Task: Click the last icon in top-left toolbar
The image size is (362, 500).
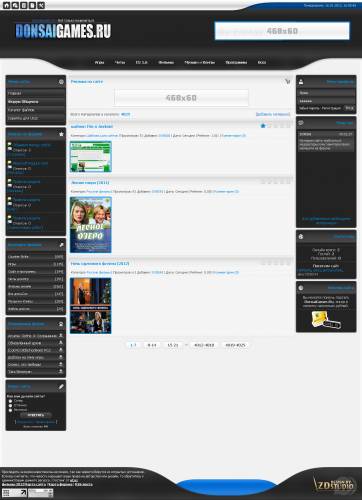Action: point(41,5)
